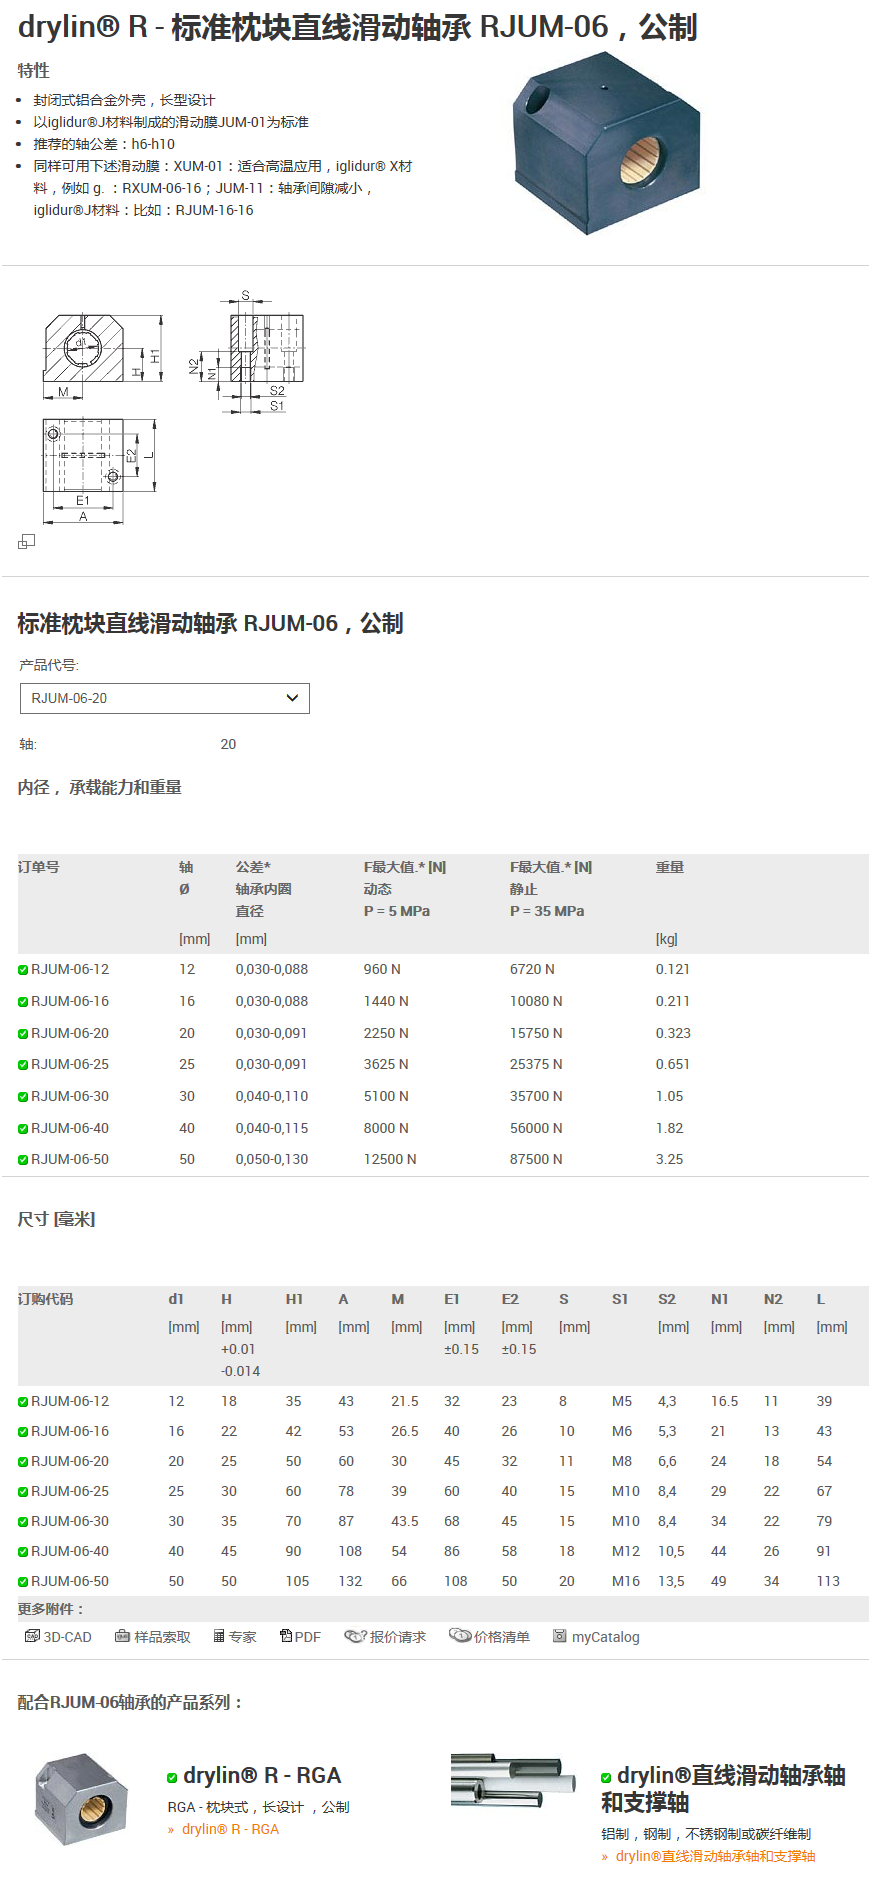Image resolution: width=888 pixels, height=1883 pixels.
Task: Click the 3D-CAD text link
Action: [x=67, y=1637]
